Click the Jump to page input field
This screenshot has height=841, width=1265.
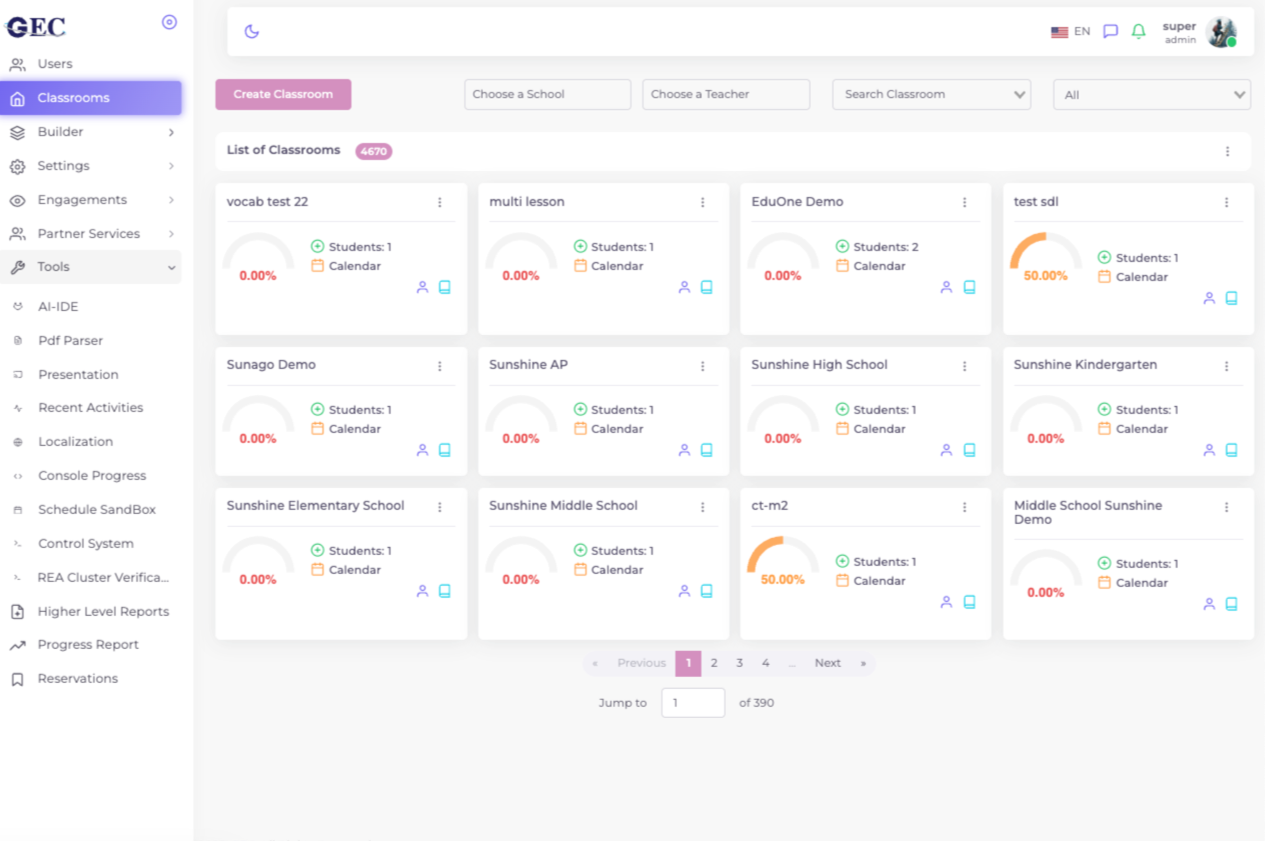(692, 703)
